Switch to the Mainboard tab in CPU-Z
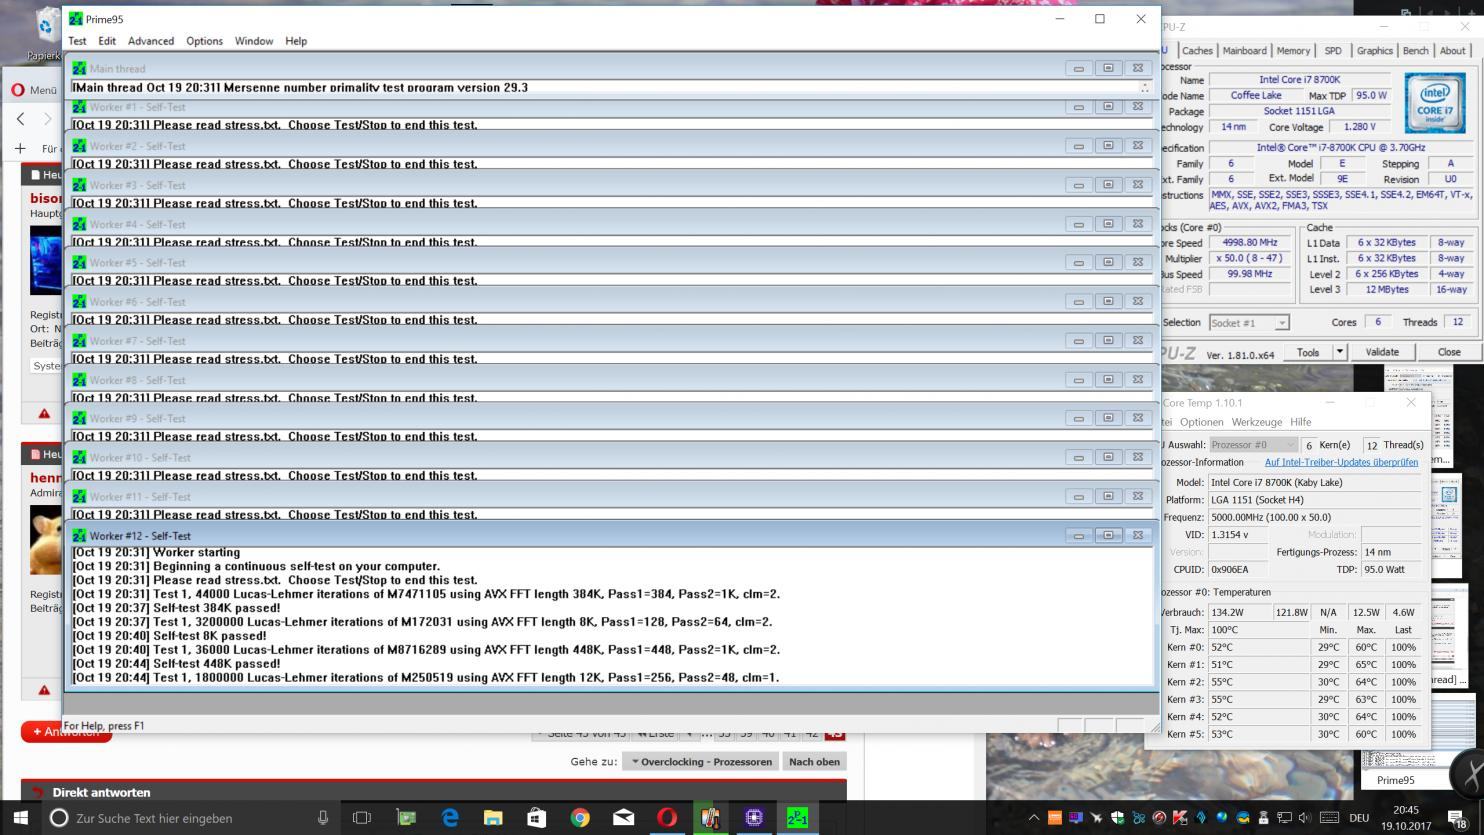Screen dimensions: 1484x835 [1244, 51]
